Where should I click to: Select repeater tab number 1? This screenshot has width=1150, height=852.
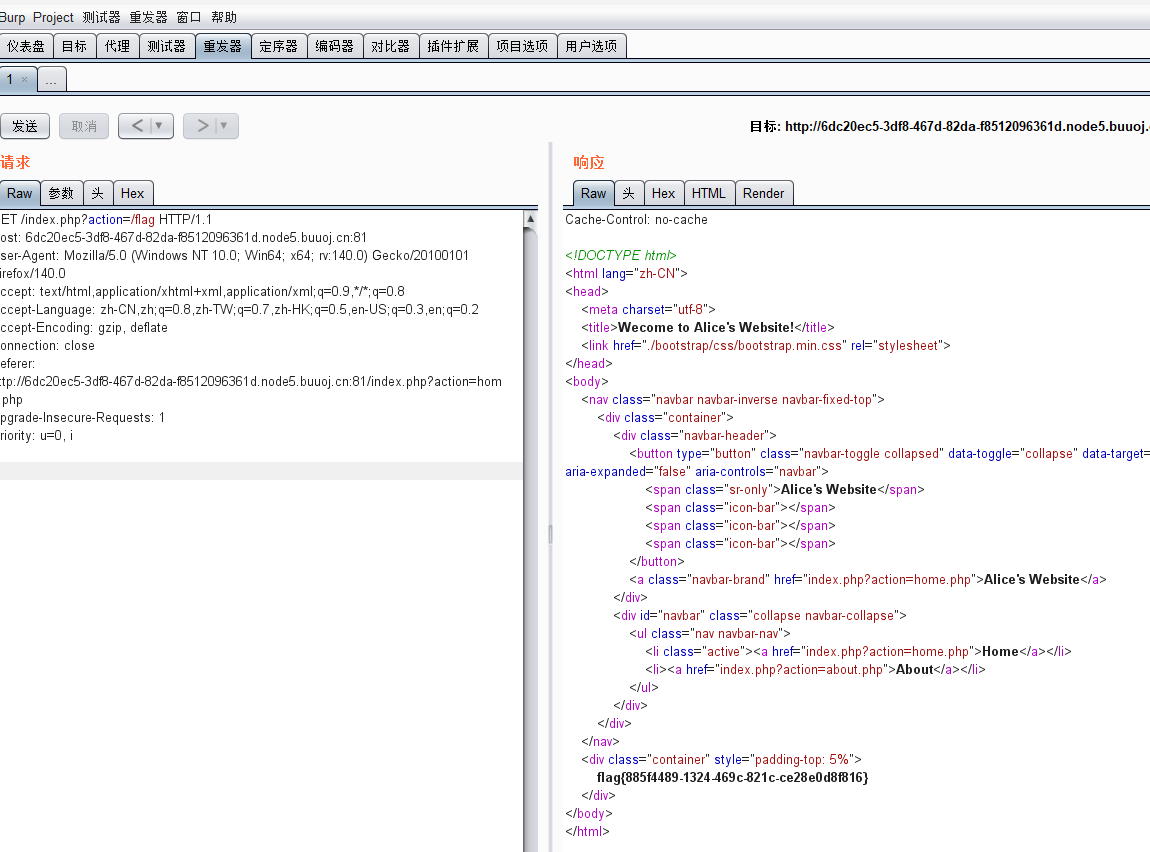pyautogui.click(x=10, y=79)
